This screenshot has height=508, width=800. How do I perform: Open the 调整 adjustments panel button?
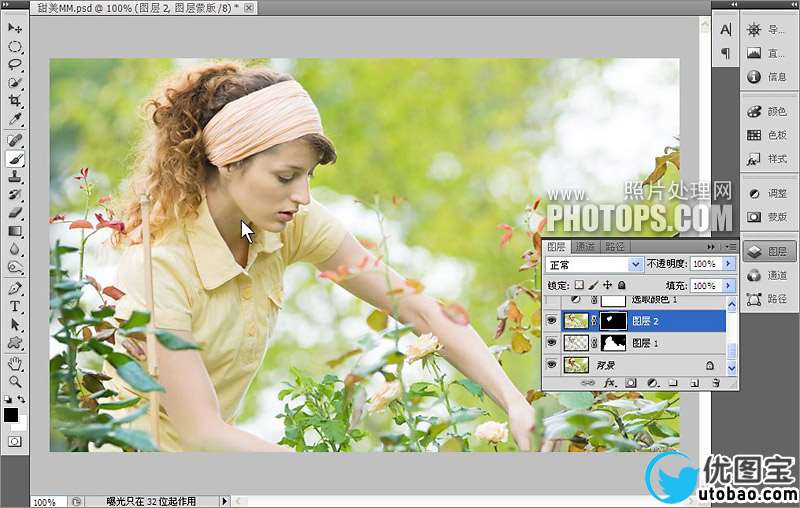pos(766,193)
